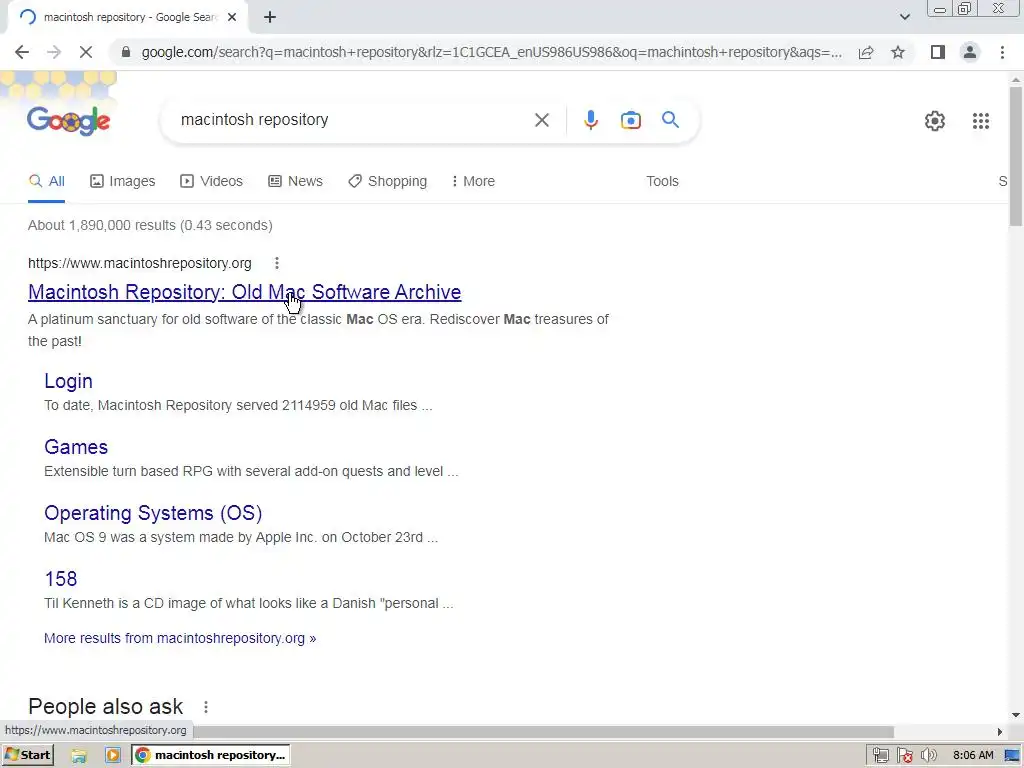1024x768 pixels.
Task: Open the Games sitelink
Action: tap(76, 447)
